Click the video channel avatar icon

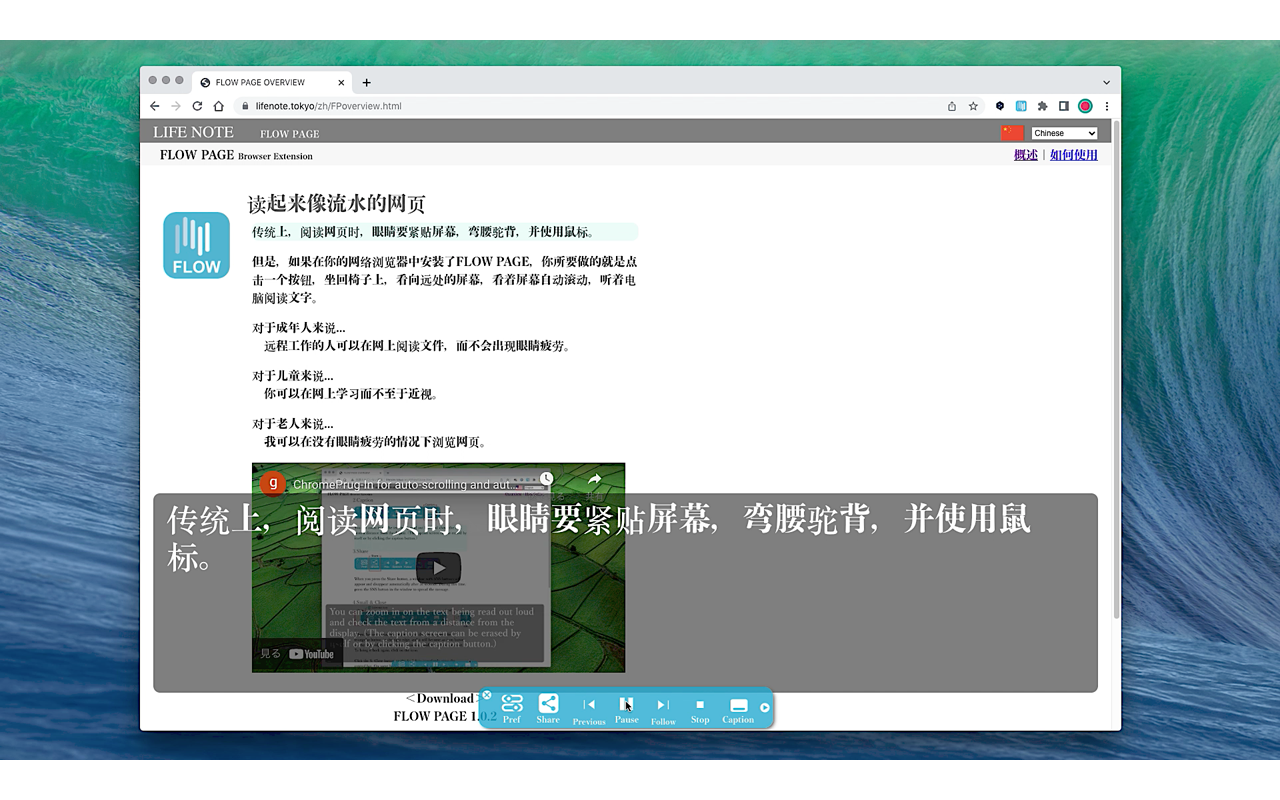[x=272, y=484]
